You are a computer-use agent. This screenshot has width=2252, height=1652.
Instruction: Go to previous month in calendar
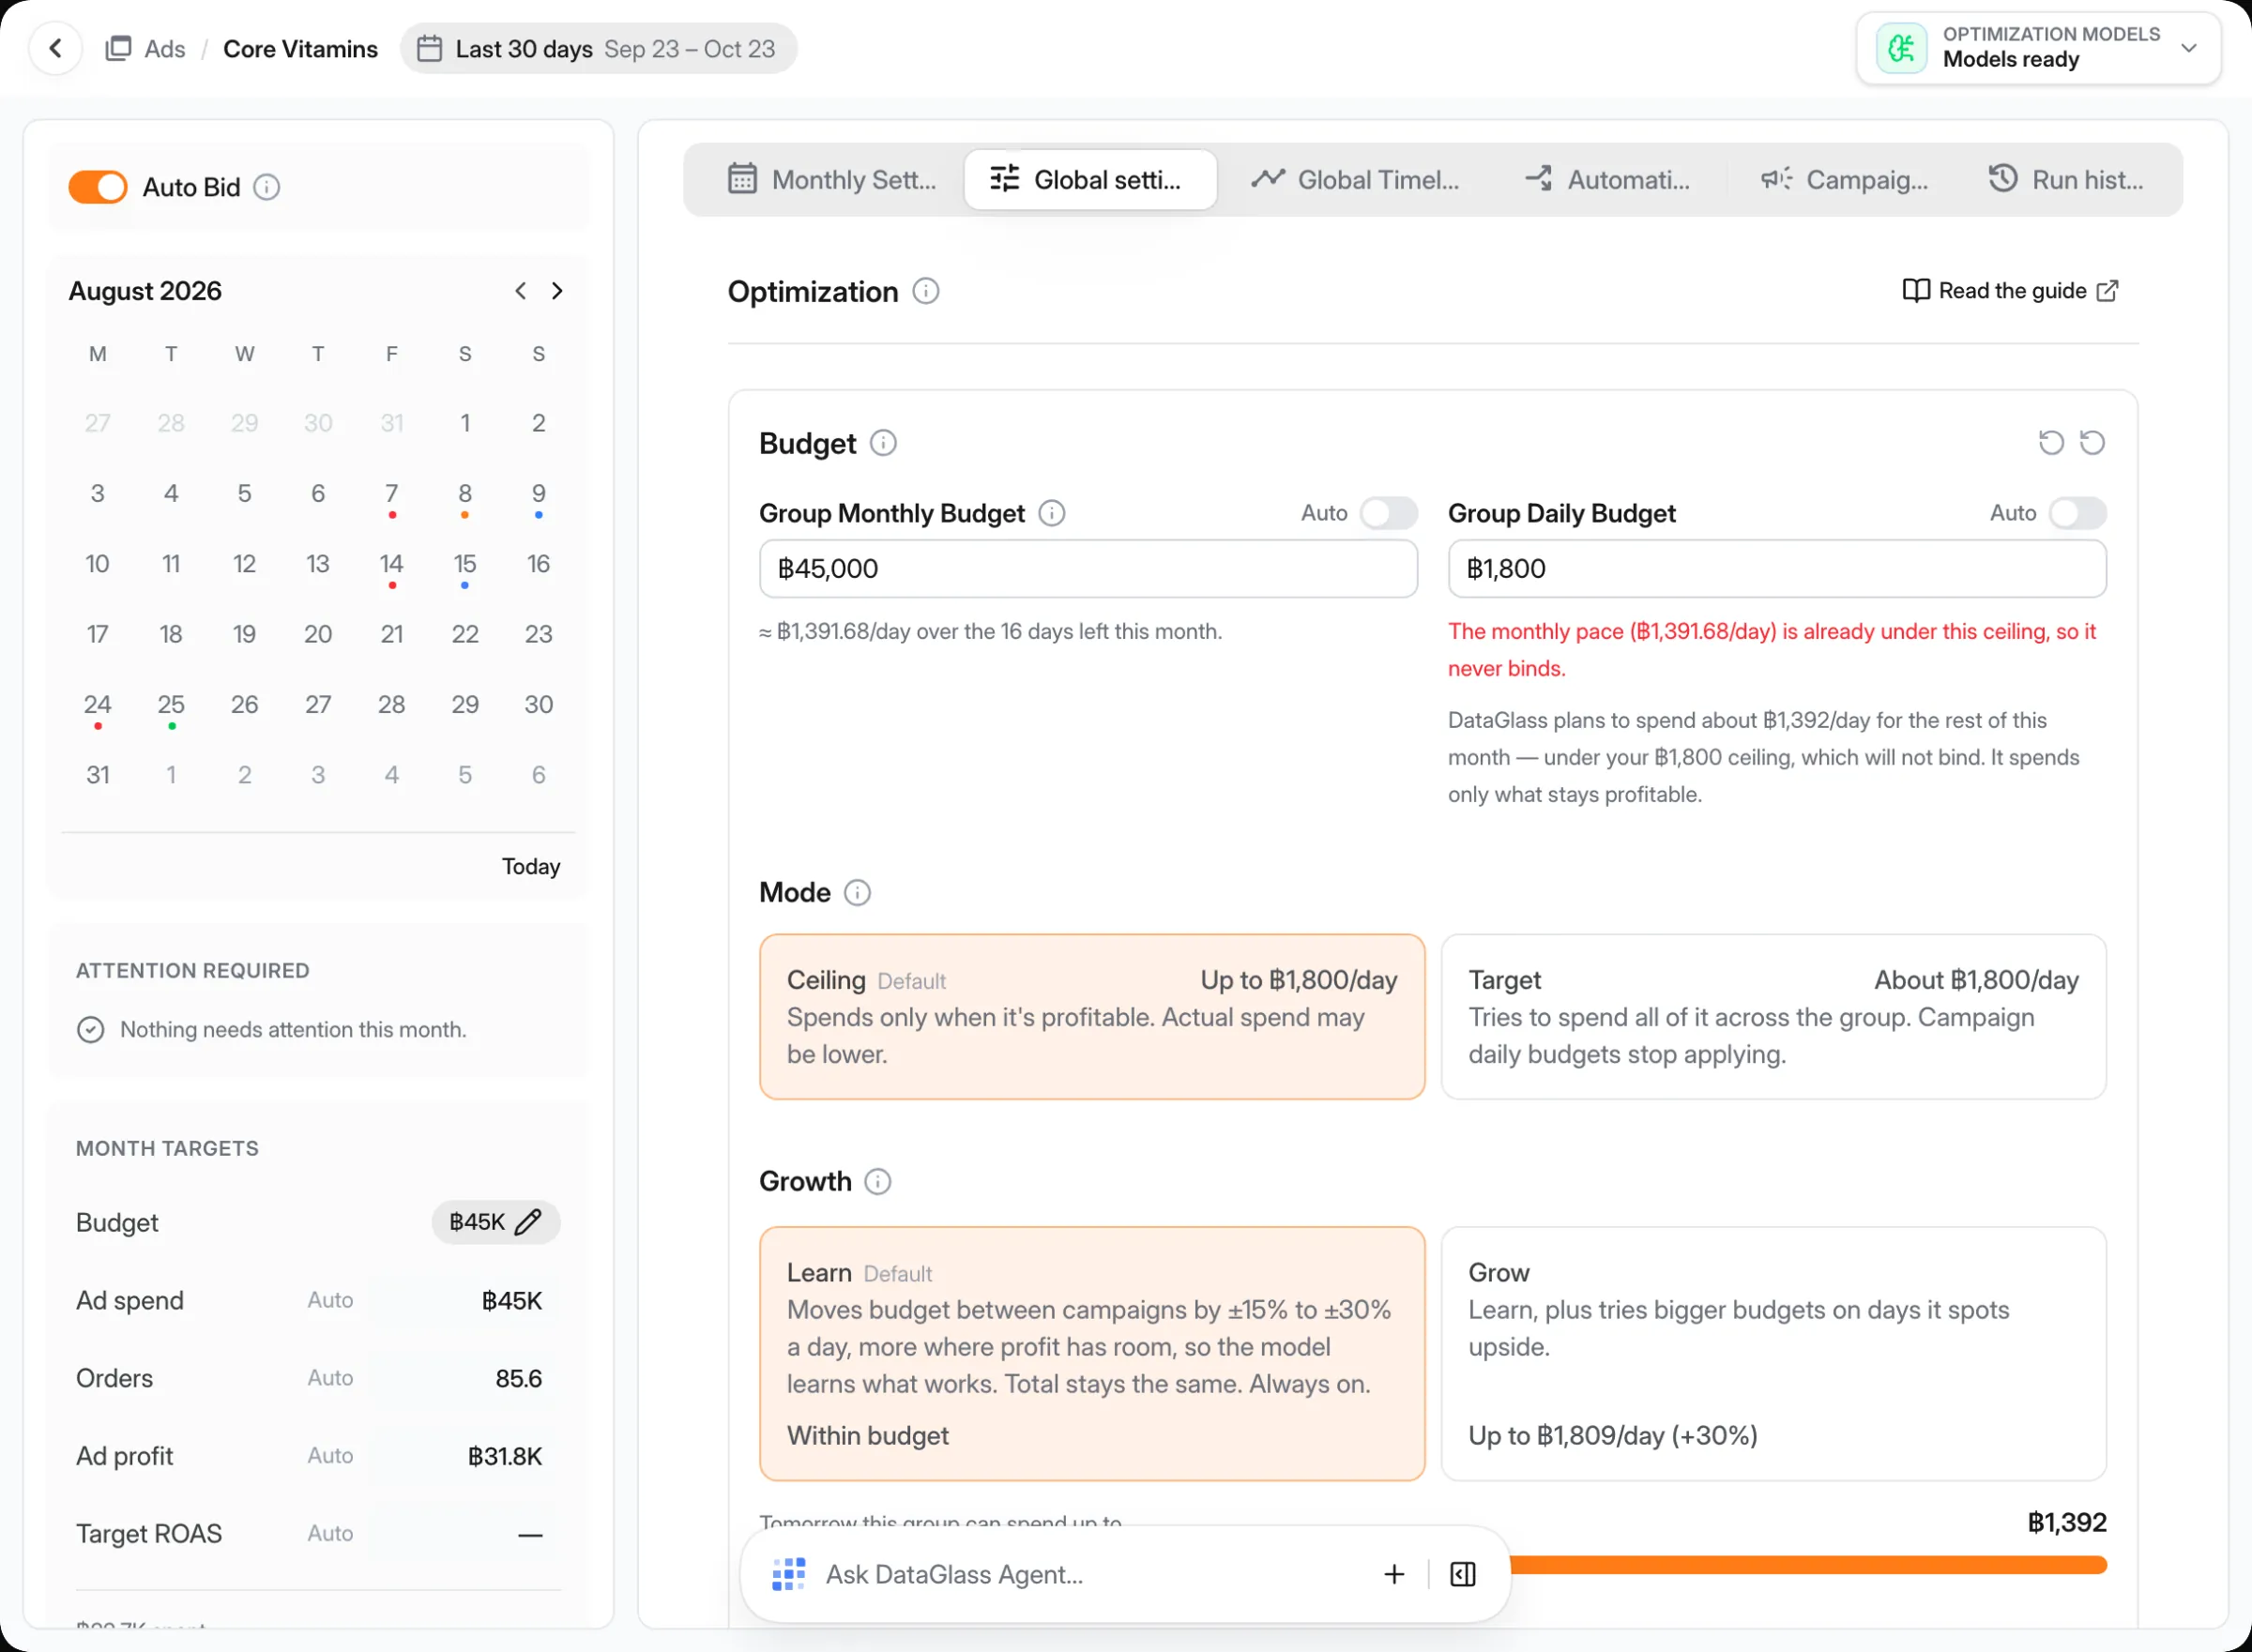pyautogui.click(x=520, y=291)
